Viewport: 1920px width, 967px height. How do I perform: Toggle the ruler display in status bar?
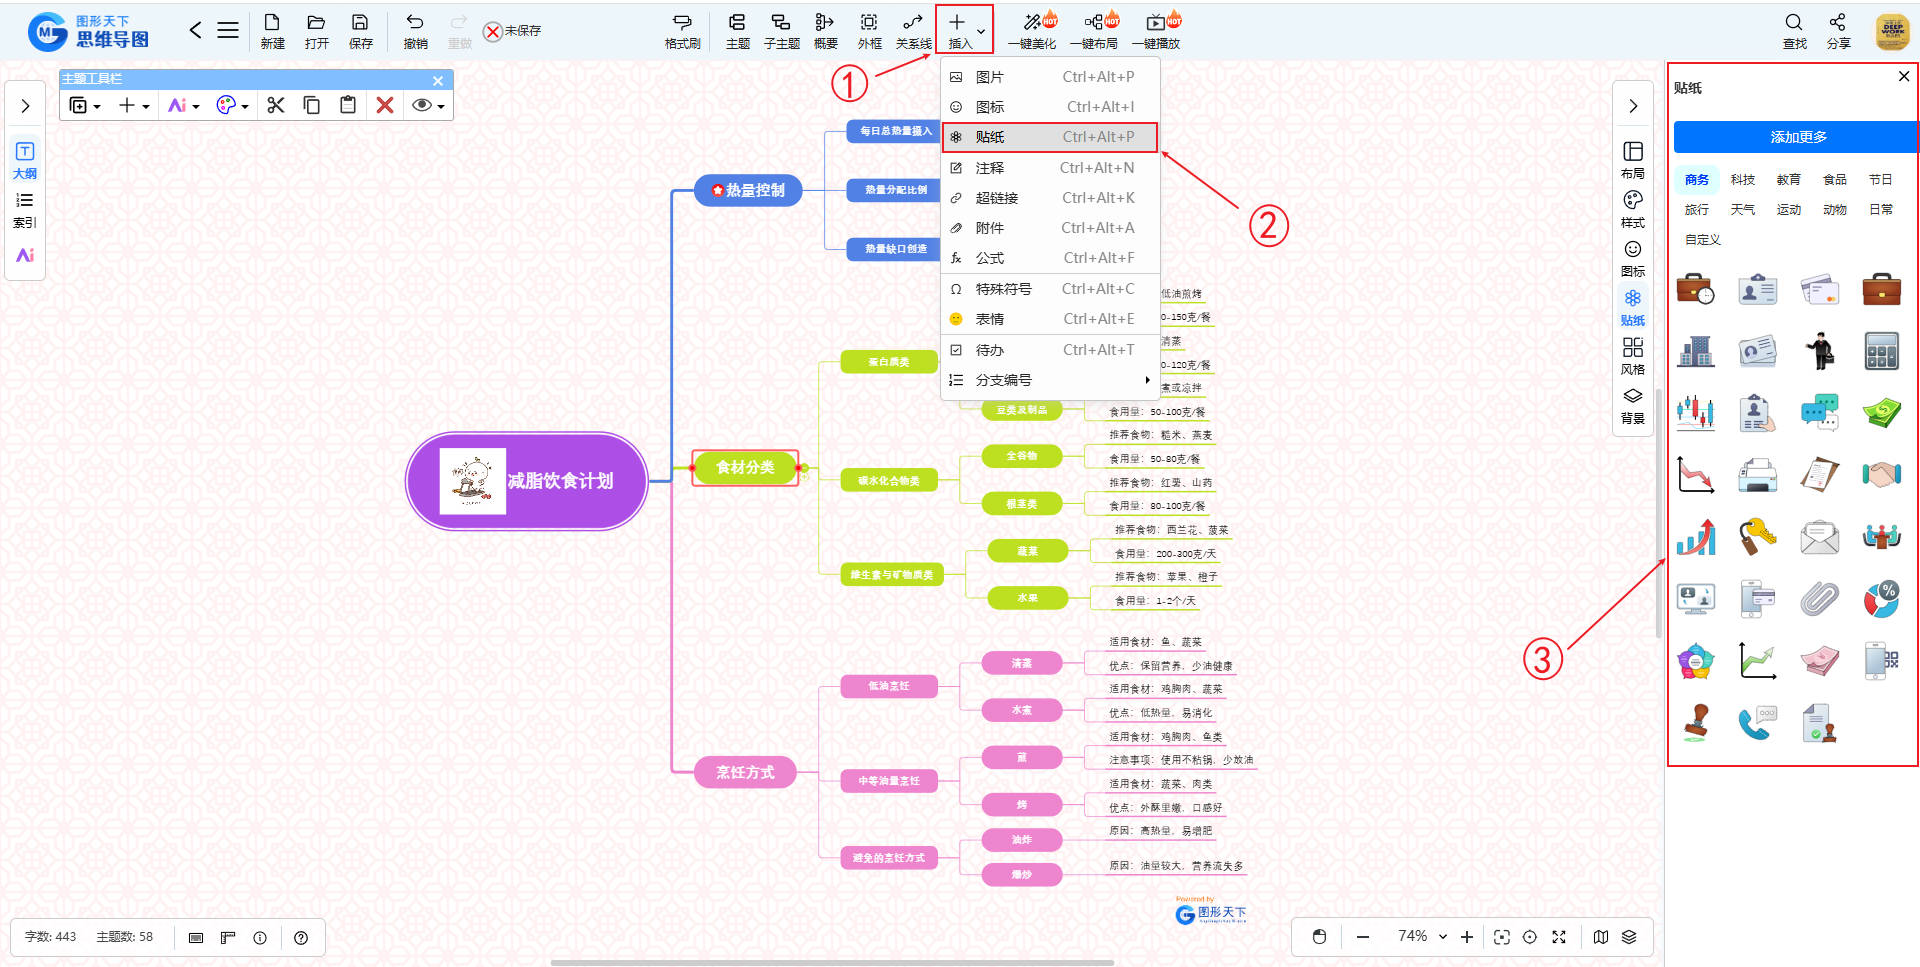(228, 938)
